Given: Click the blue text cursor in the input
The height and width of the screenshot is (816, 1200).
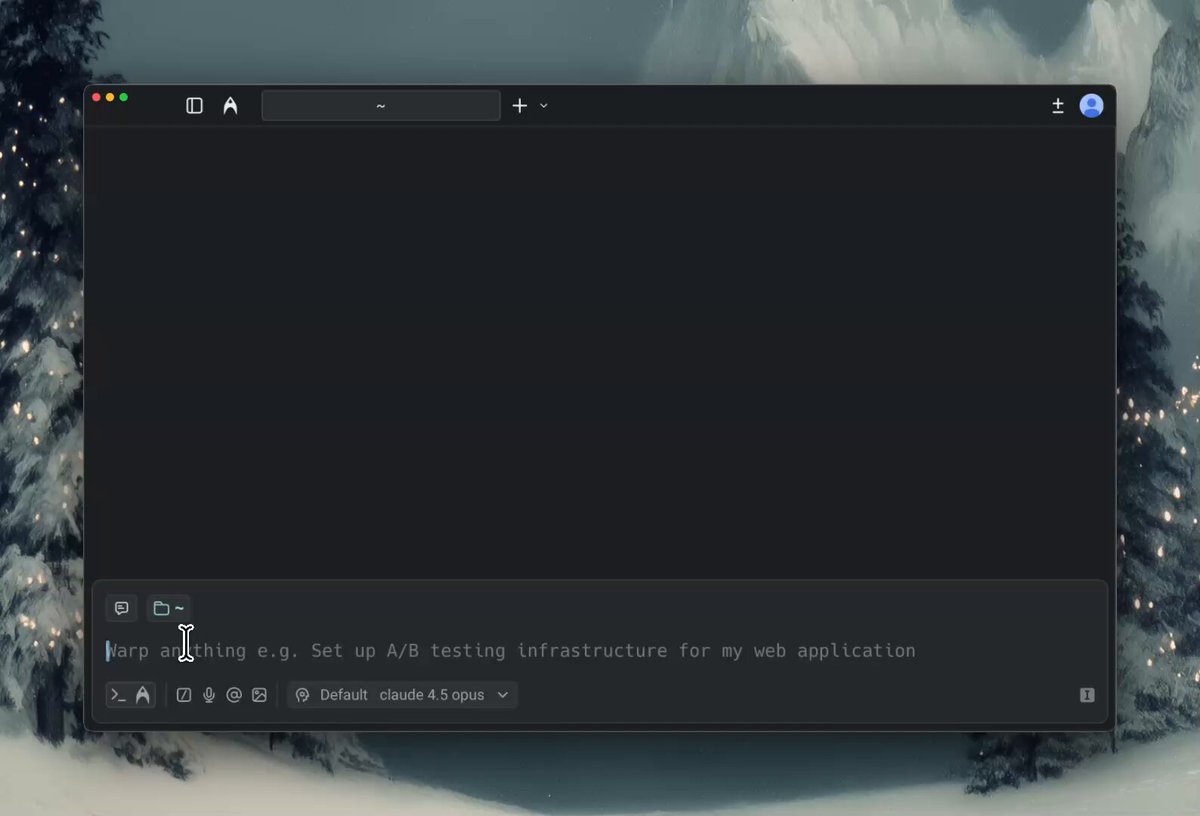Looking at the screenshot, I should [108, 650].
